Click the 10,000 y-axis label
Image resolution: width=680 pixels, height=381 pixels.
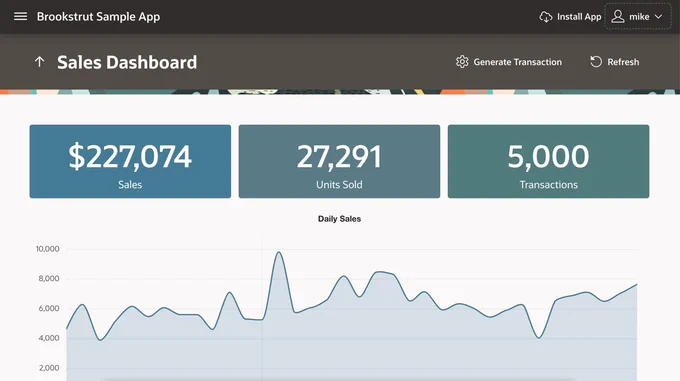coord(47,249)
